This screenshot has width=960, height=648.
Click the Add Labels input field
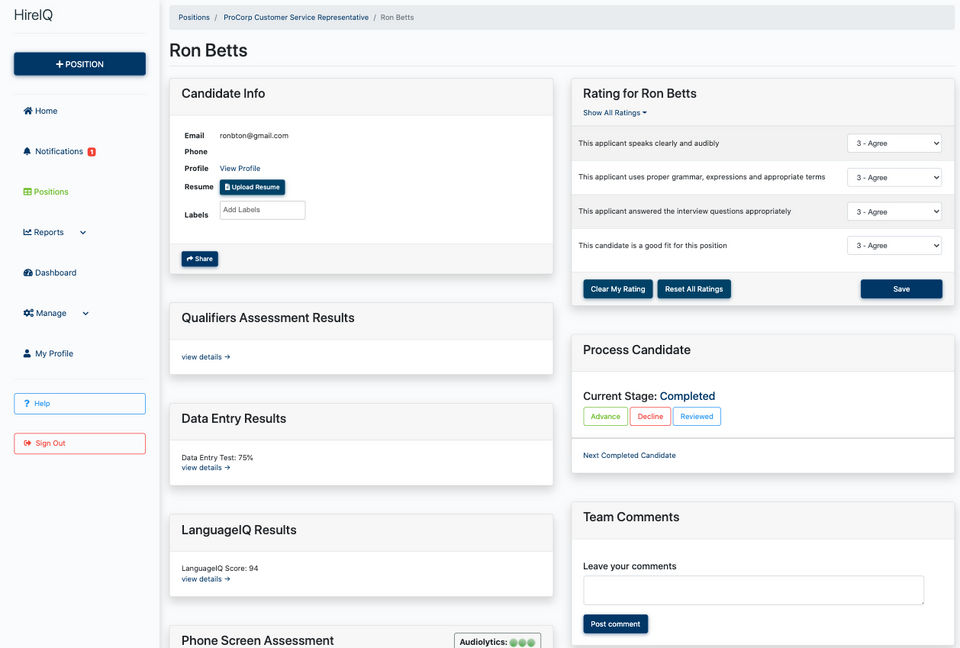pos(262,210)
